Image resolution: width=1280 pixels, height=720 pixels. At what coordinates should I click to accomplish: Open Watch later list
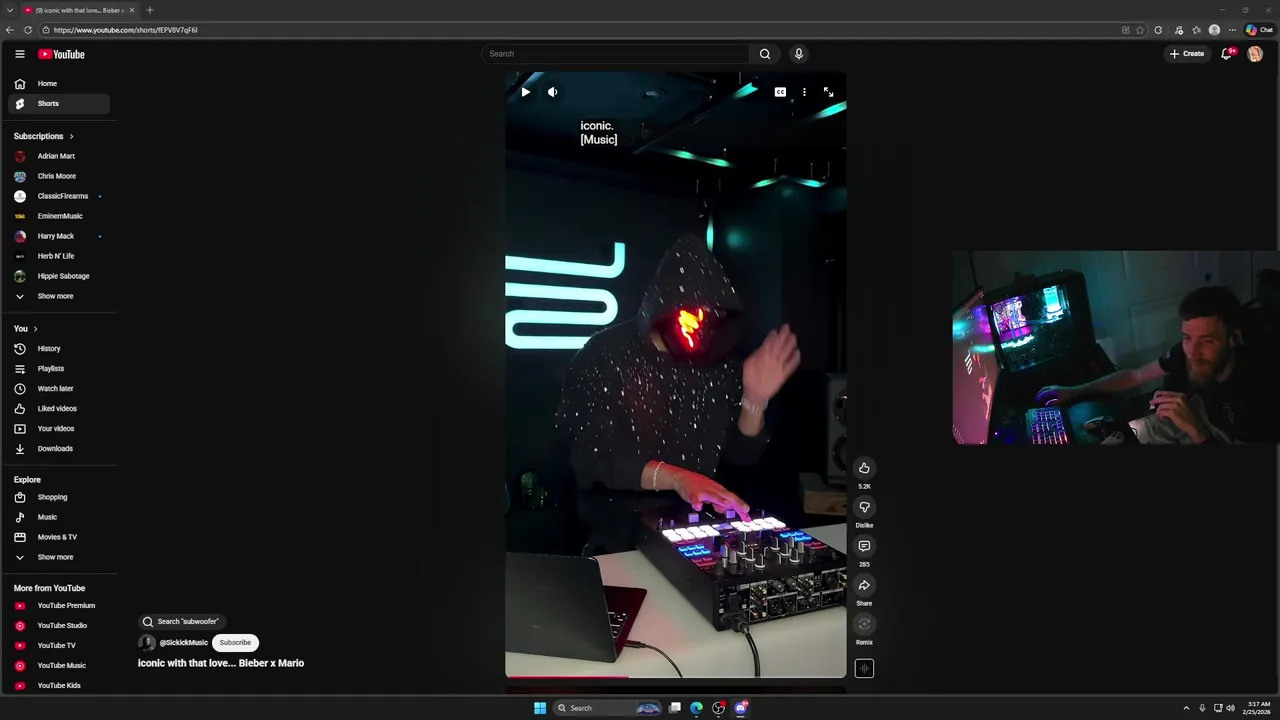pos(59,389)
